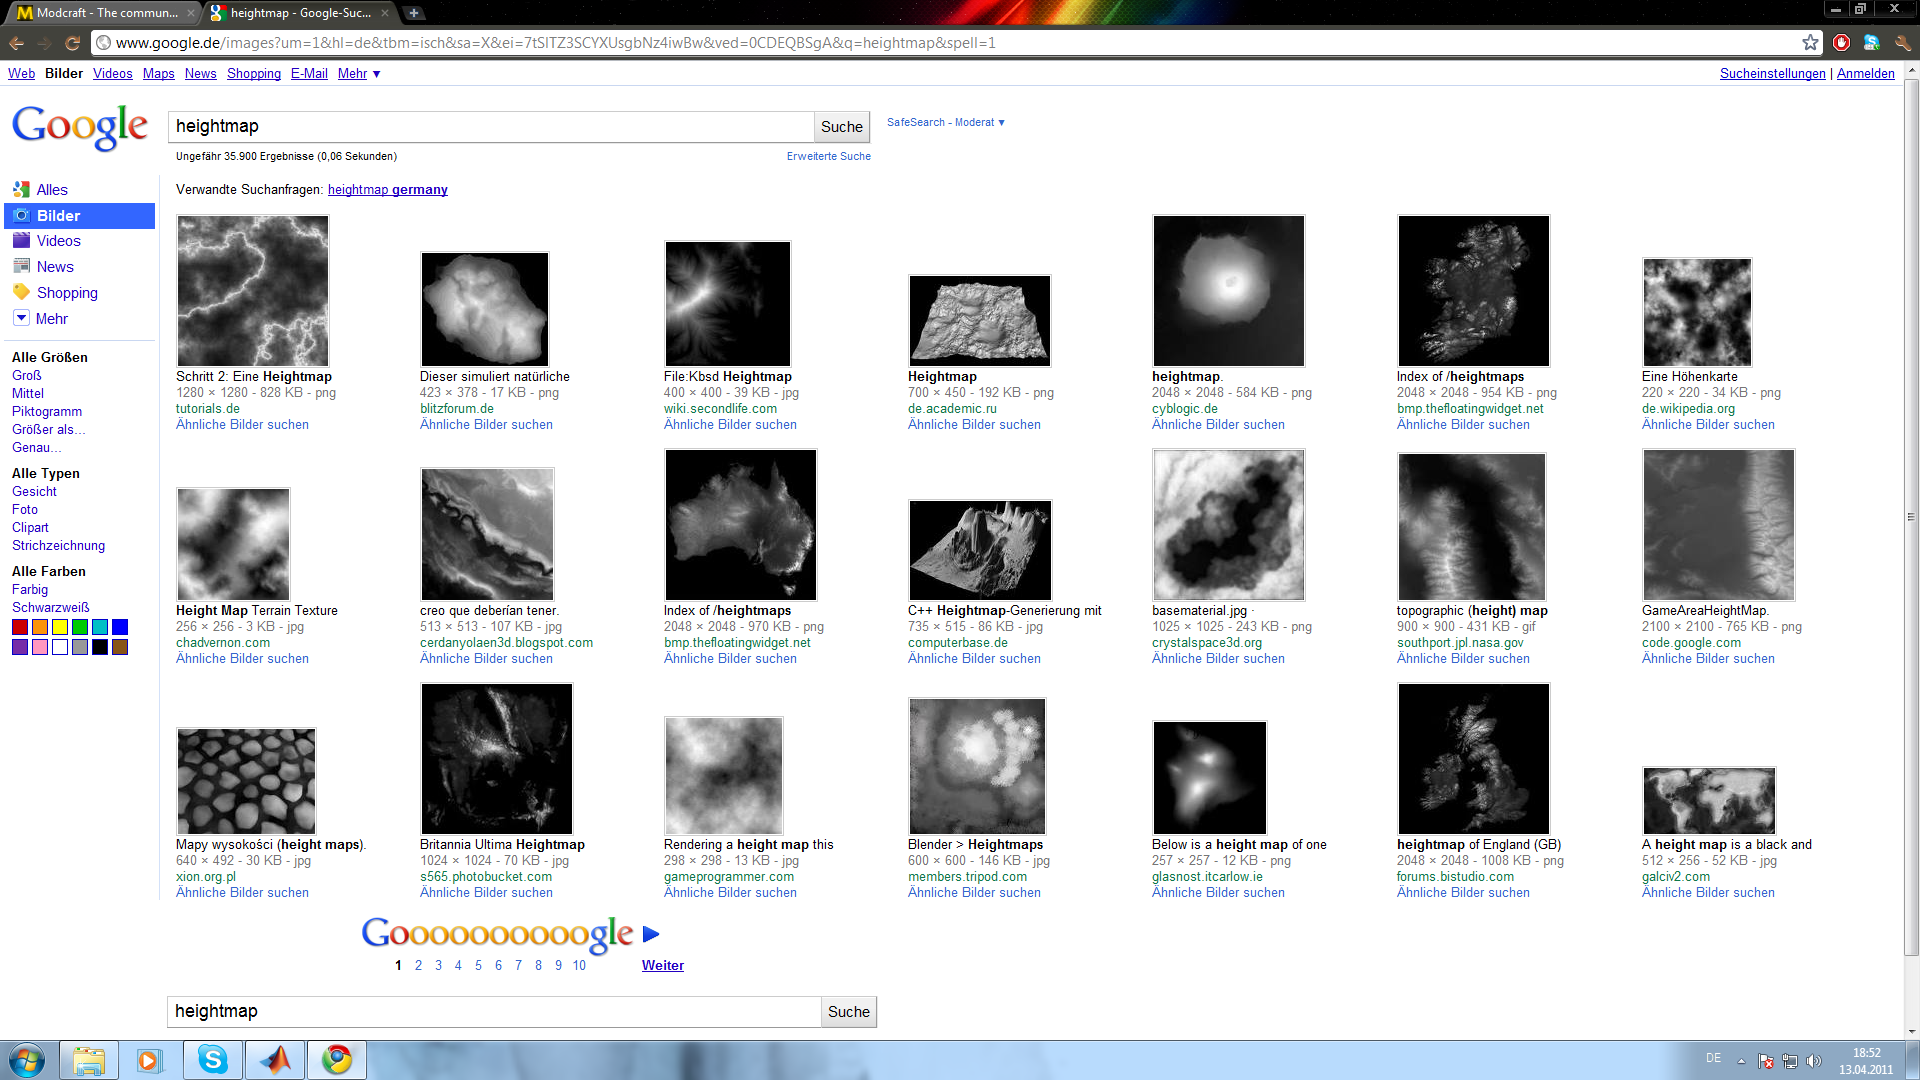Reload the page with the refresh icon

(72, 43)
